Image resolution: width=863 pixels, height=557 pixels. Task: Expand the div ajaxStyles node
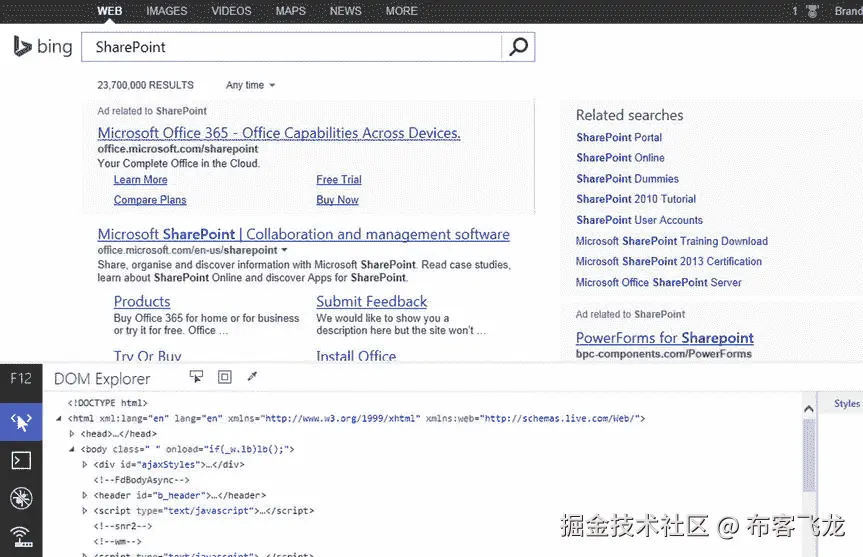(x=84, y=465)
